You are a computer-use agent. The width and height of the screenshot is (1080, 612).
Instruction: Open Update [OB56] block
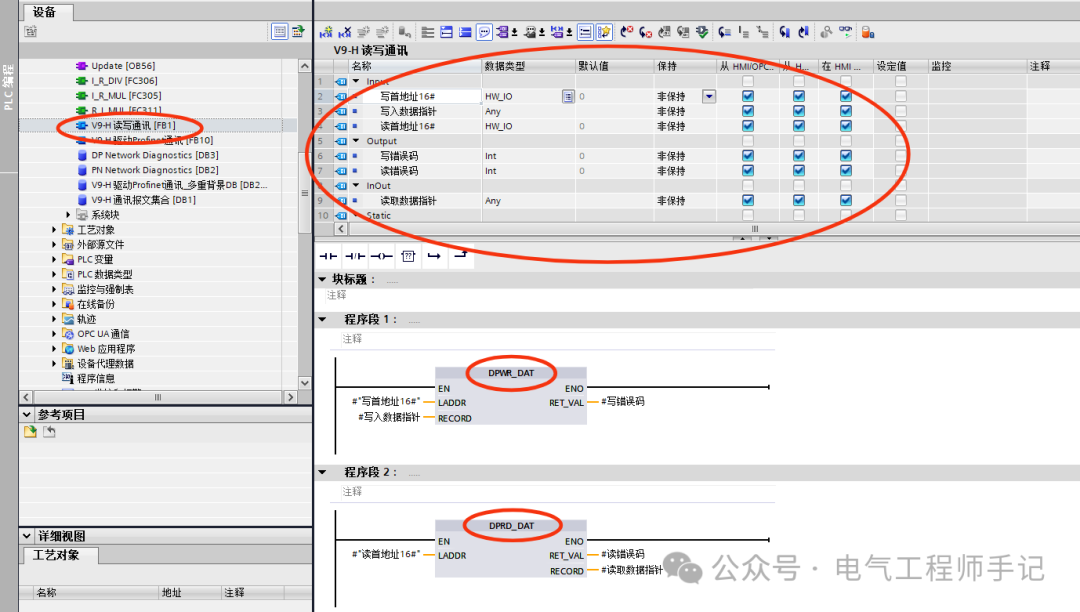pos(123,66)
